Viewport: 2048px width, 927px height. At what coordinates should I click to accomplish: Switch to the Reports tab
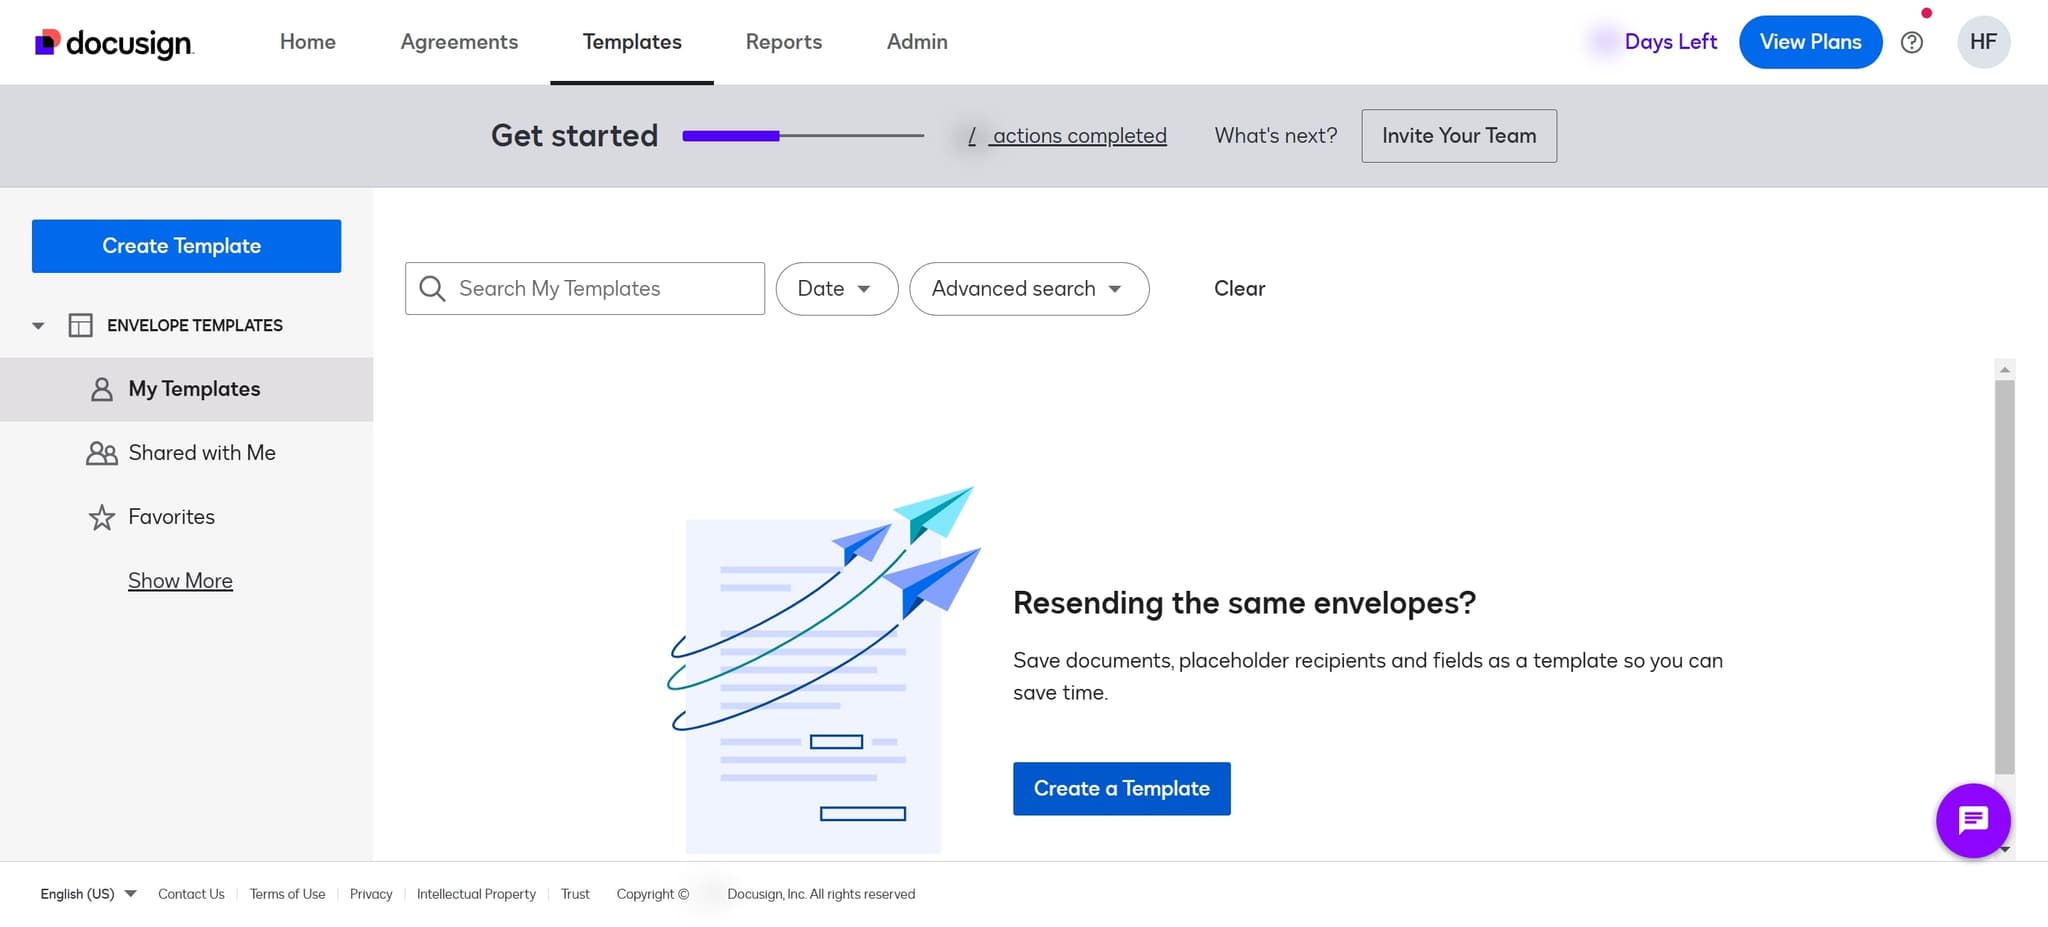pyautogui.click(x=783, y=42)
